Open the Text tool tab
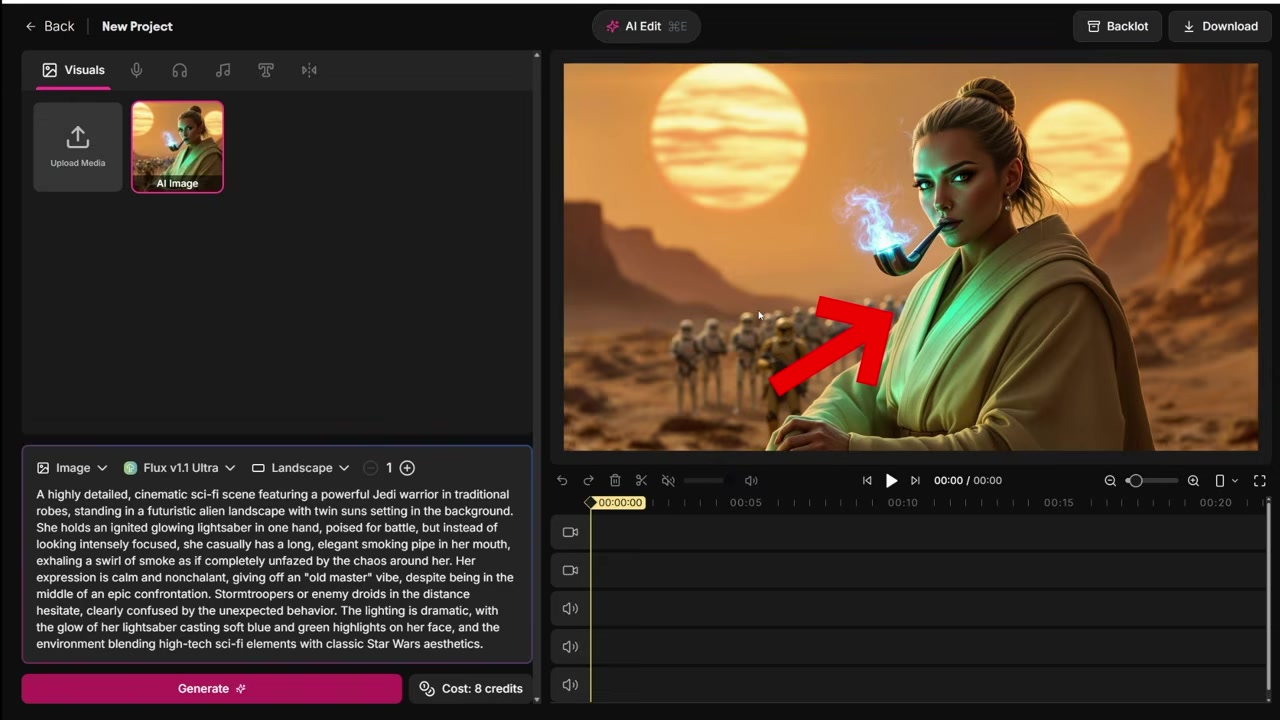Viewport: 1280px width, 720px height. click(x=266, y=70)
